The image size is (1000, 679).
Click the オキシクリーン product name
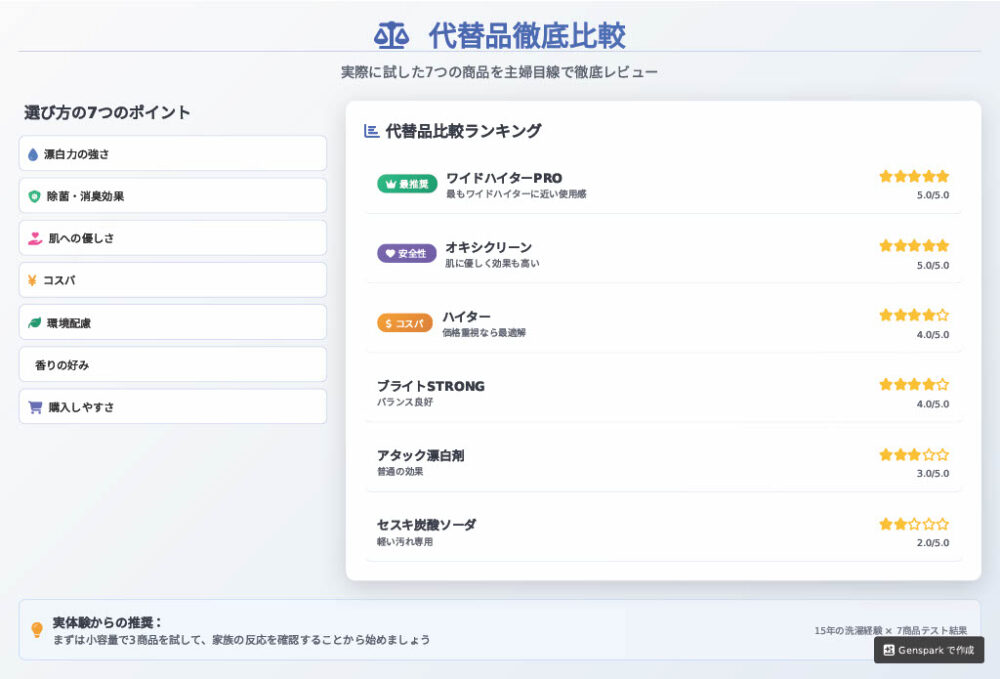pyautogui.click(x=489, y=247)
